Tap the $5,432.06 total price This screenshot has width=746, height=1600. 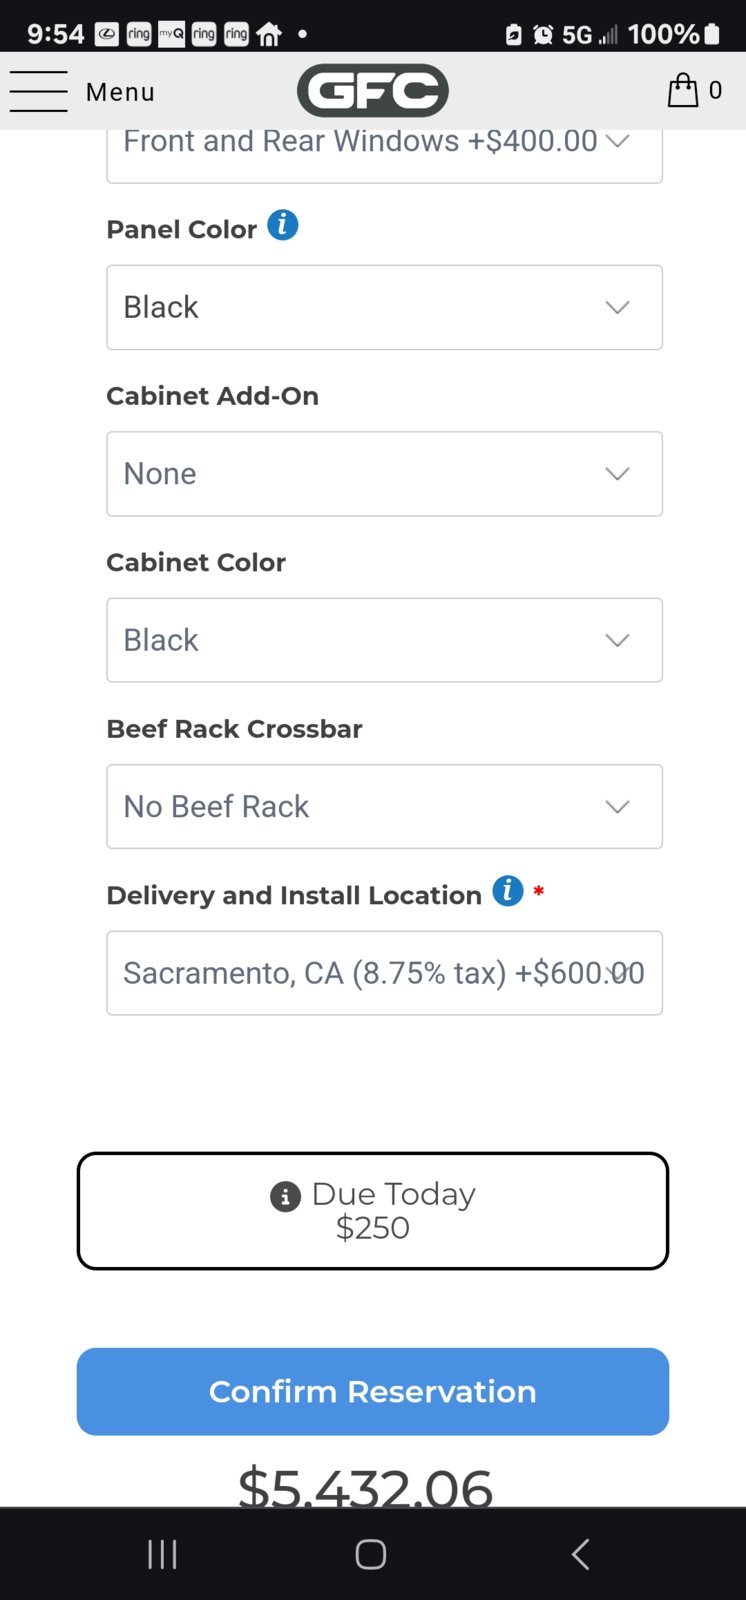click(x=365, y=1486)
